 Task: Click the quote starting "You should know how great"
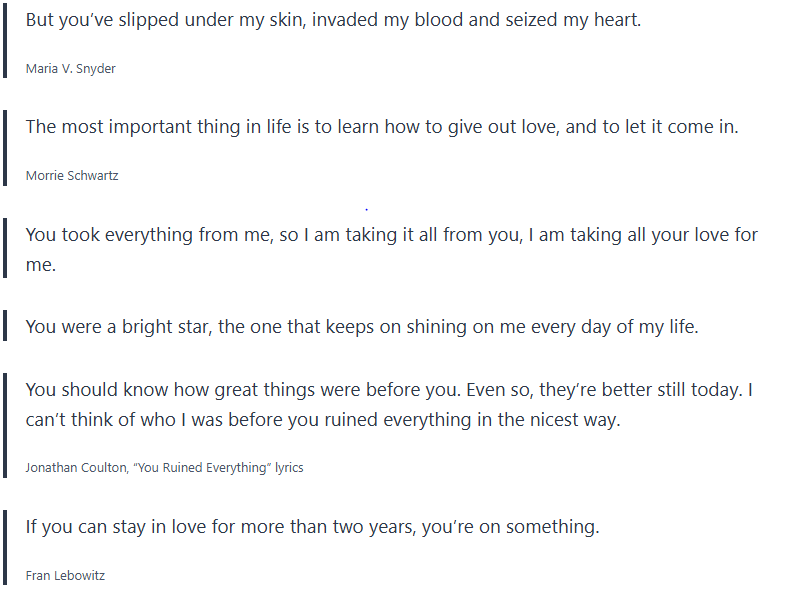(391, 390)
